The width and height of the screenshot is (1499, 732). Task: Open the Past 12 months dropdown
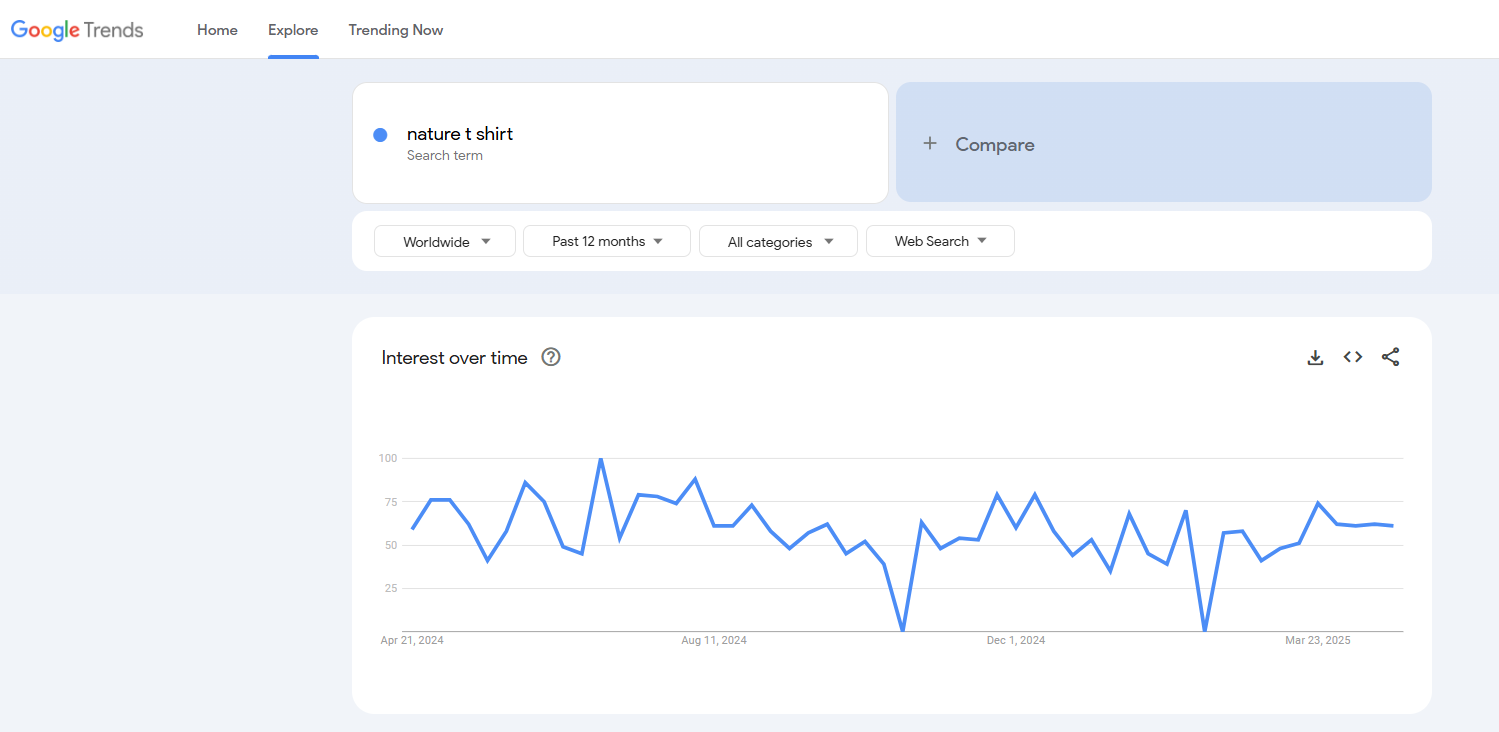(607, 241)
